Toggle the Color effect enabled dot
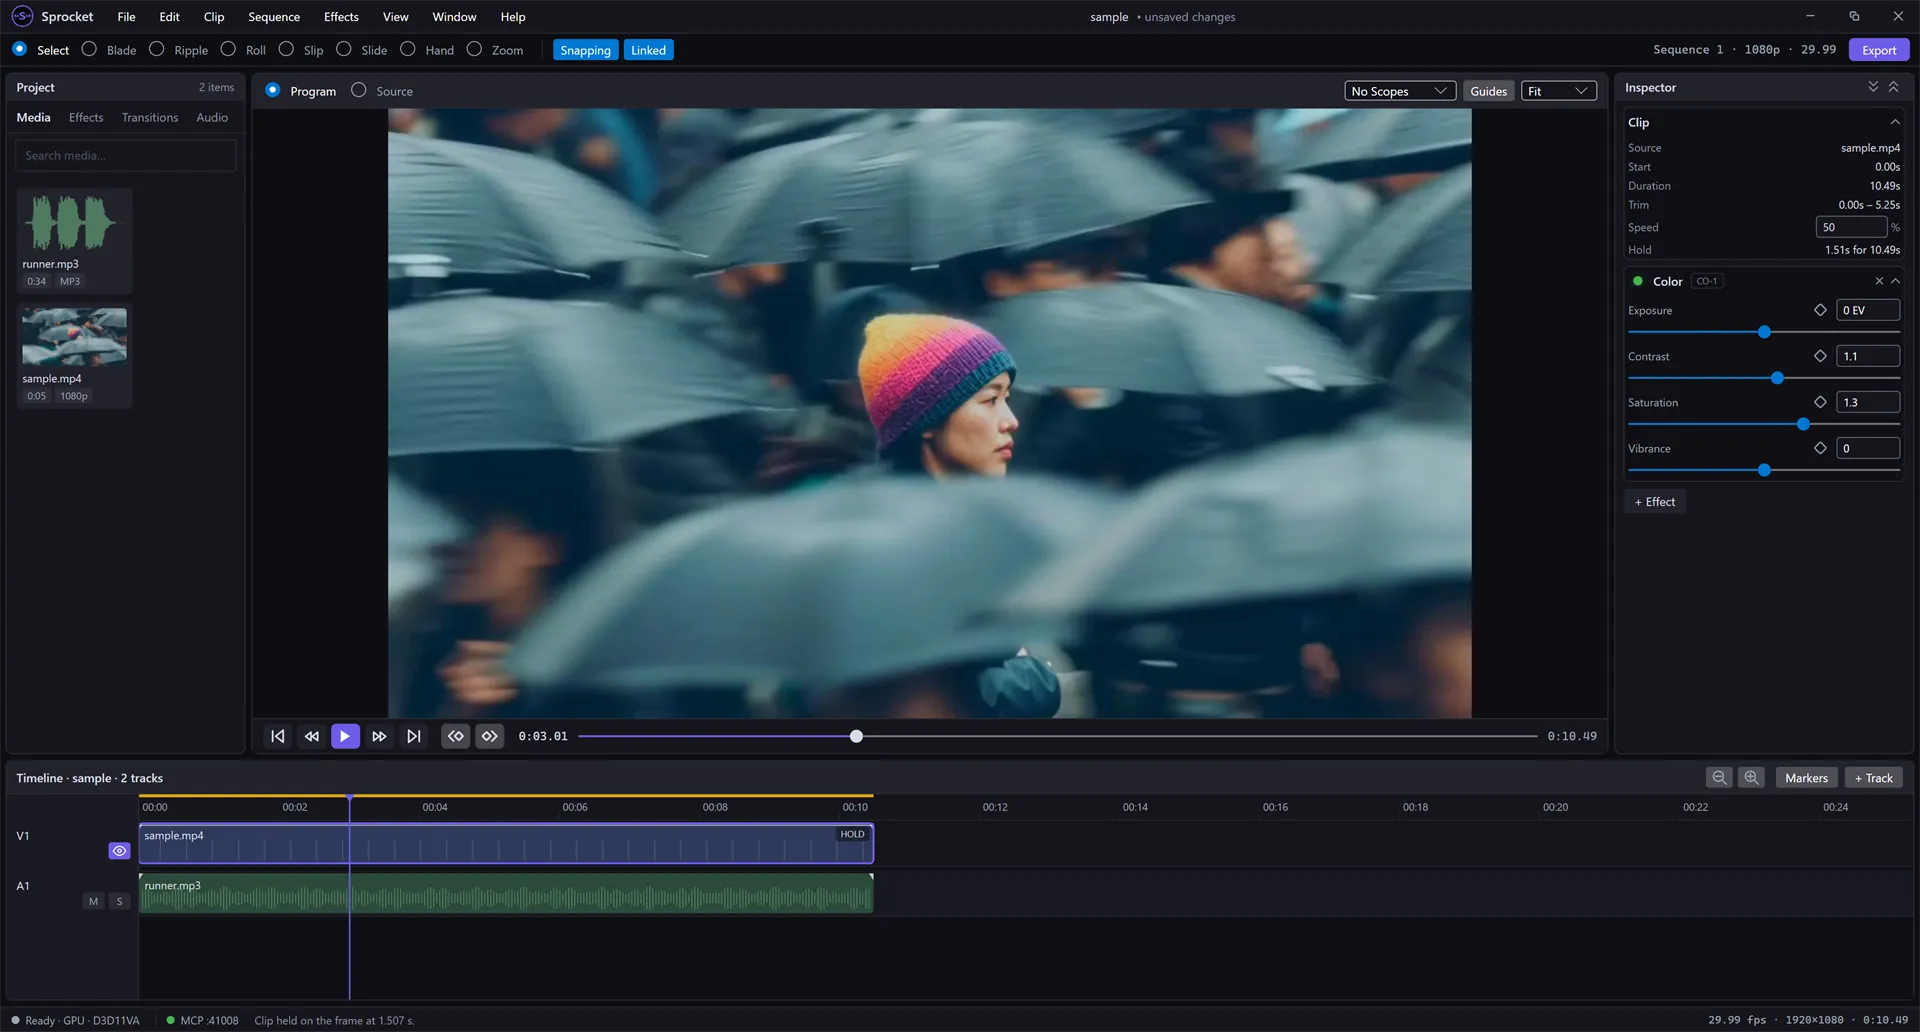 (x=1638, y=281)
